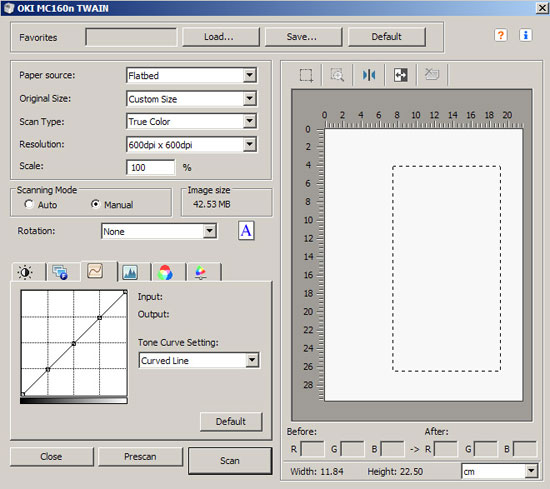
Task: Click the Load... favorites button
Action: point(221,37)
